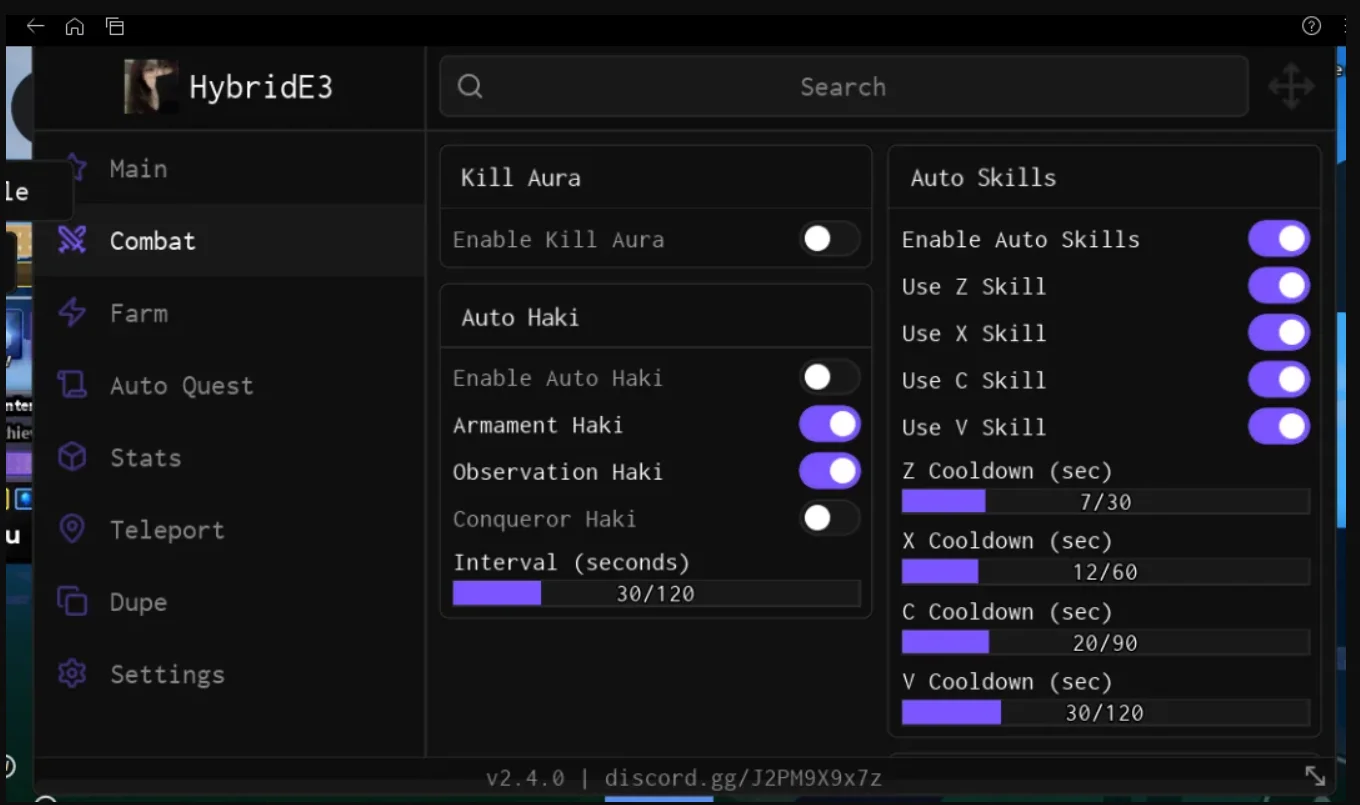
Task: Toggle off Use X Skill
Action: click(x=1279, y=333)
